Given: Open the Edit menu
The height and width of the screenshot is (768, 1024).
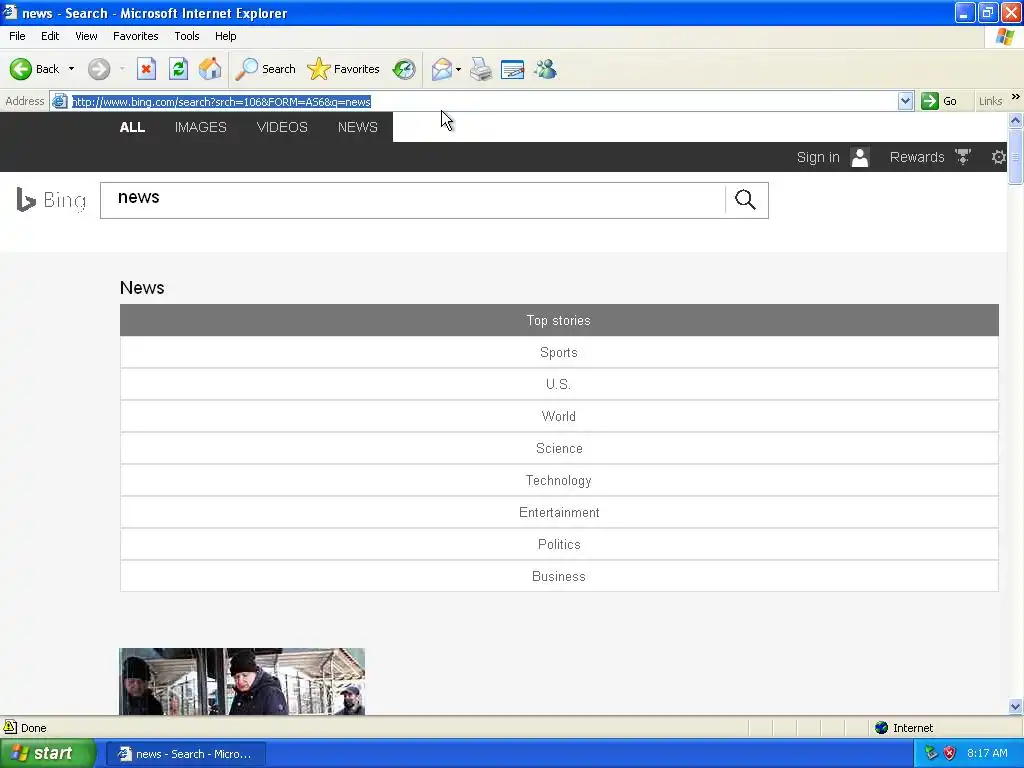Looking at the screenshot, I should click(50, 36).
